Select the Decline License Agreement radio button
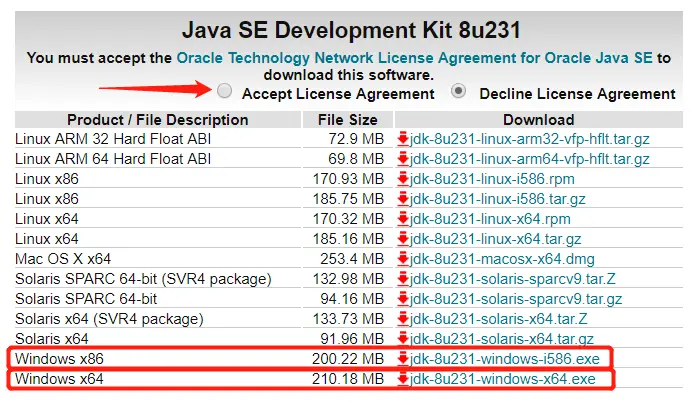This screenshot has height=403, width=695. 458,91
